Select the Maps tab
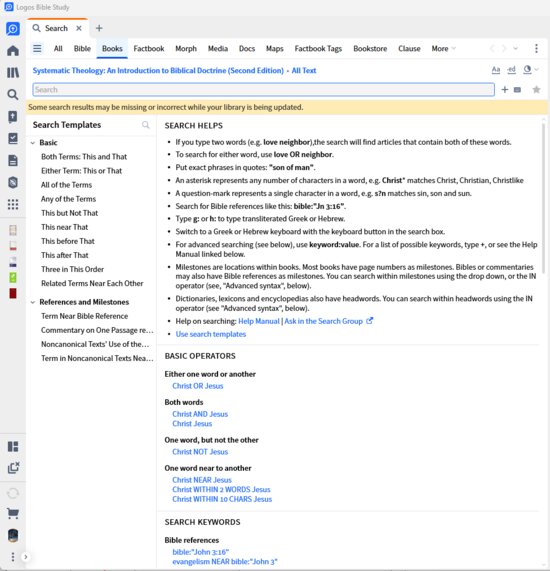This screenshot has height=571, width=550. pyautogui.click(x=275, y=48)
